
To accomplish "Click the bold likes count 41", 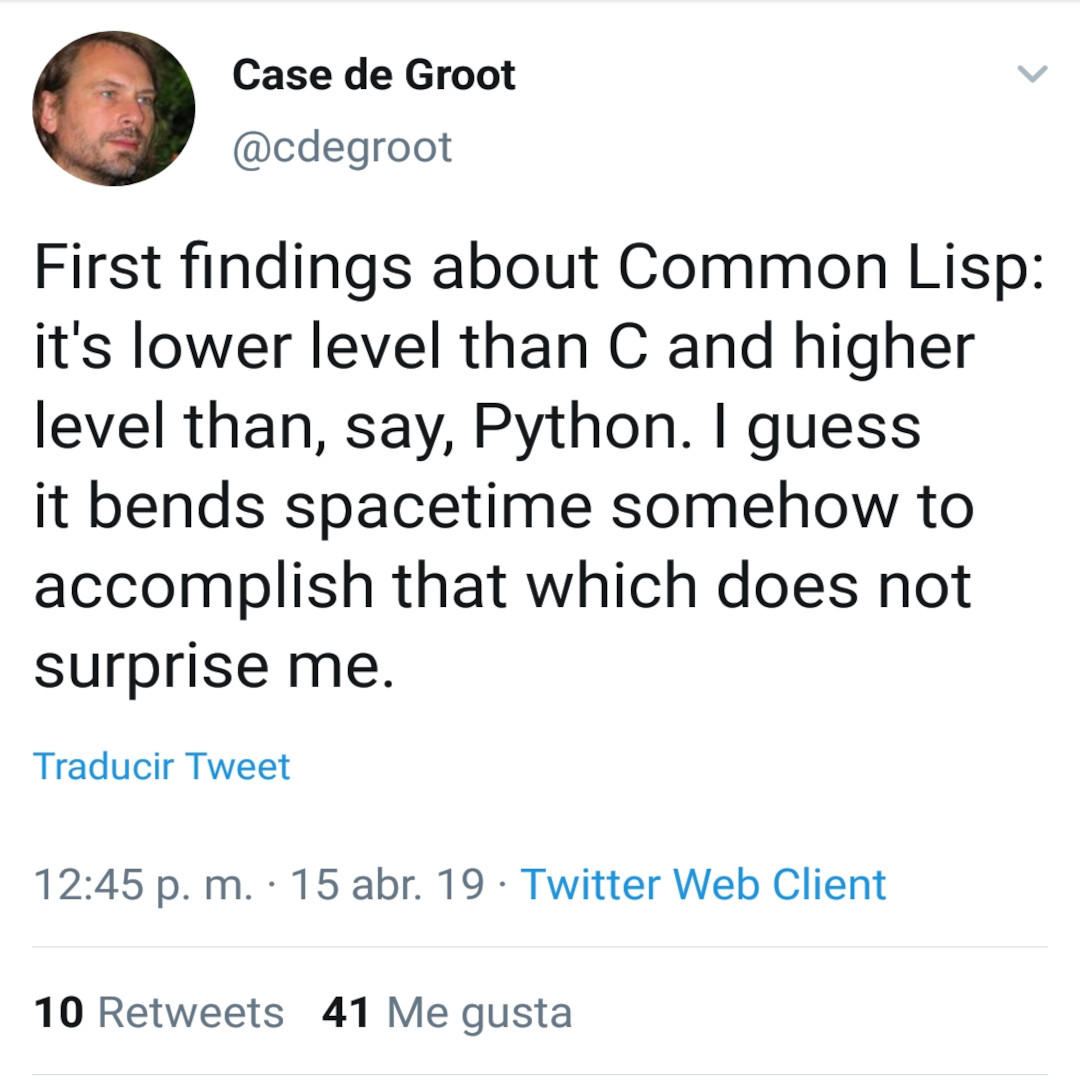I will [346, 1012].
